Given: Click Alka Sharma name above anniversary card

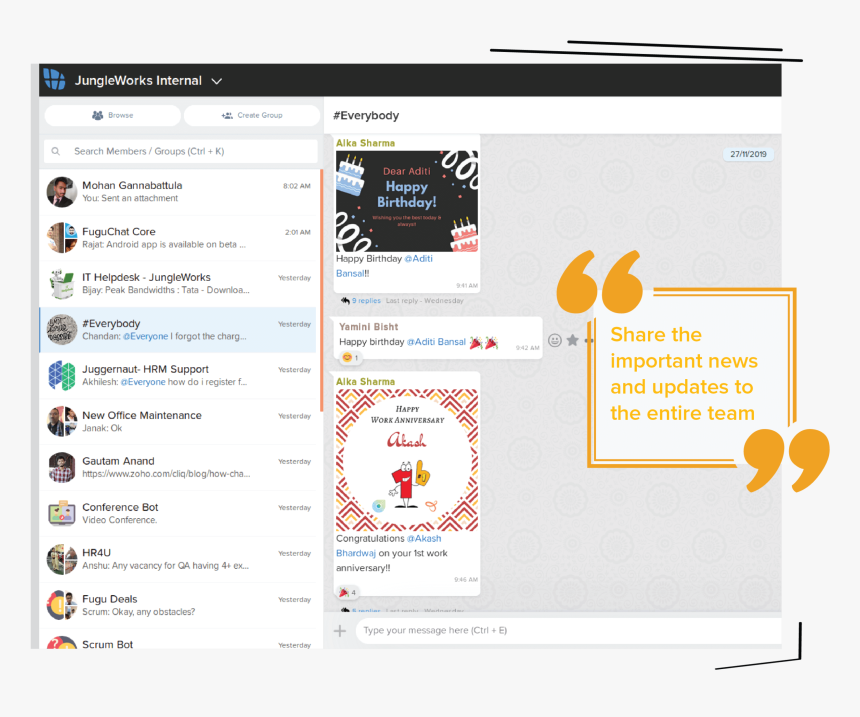Looking at the screenshot, I should pos(365,382).
